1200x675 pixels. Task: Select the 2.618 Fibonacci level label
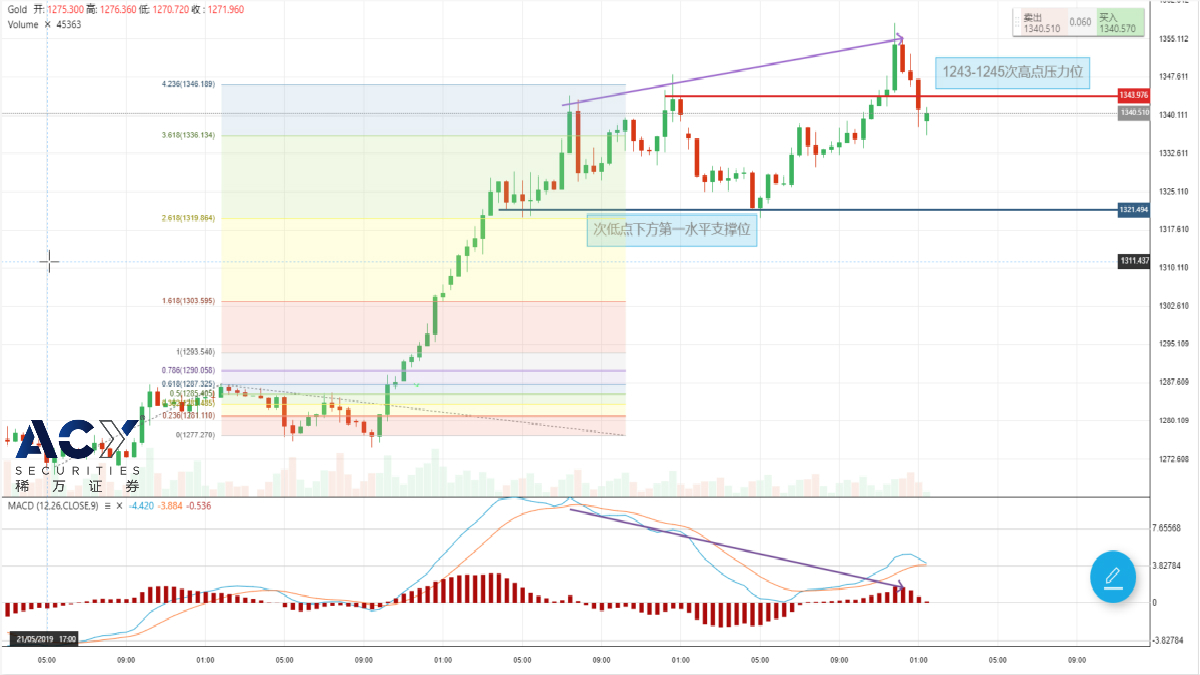[188, 218]
